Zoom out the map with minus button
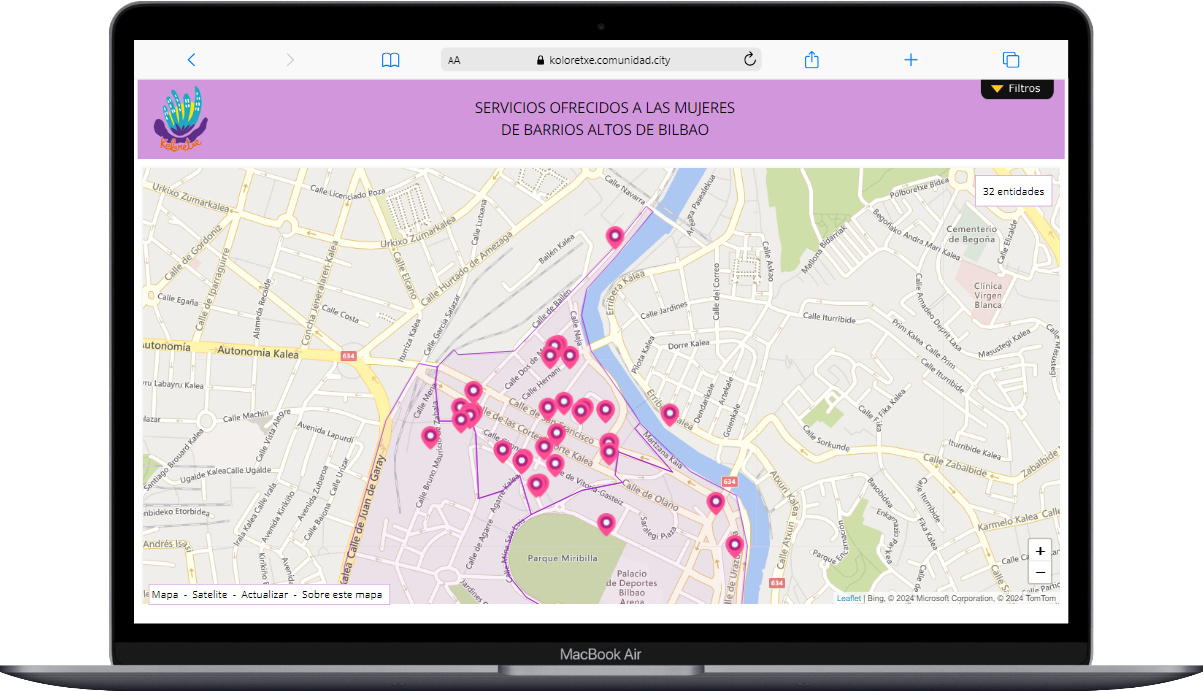The height and width of the screenshot is (691, 1203). (1040, 572)
